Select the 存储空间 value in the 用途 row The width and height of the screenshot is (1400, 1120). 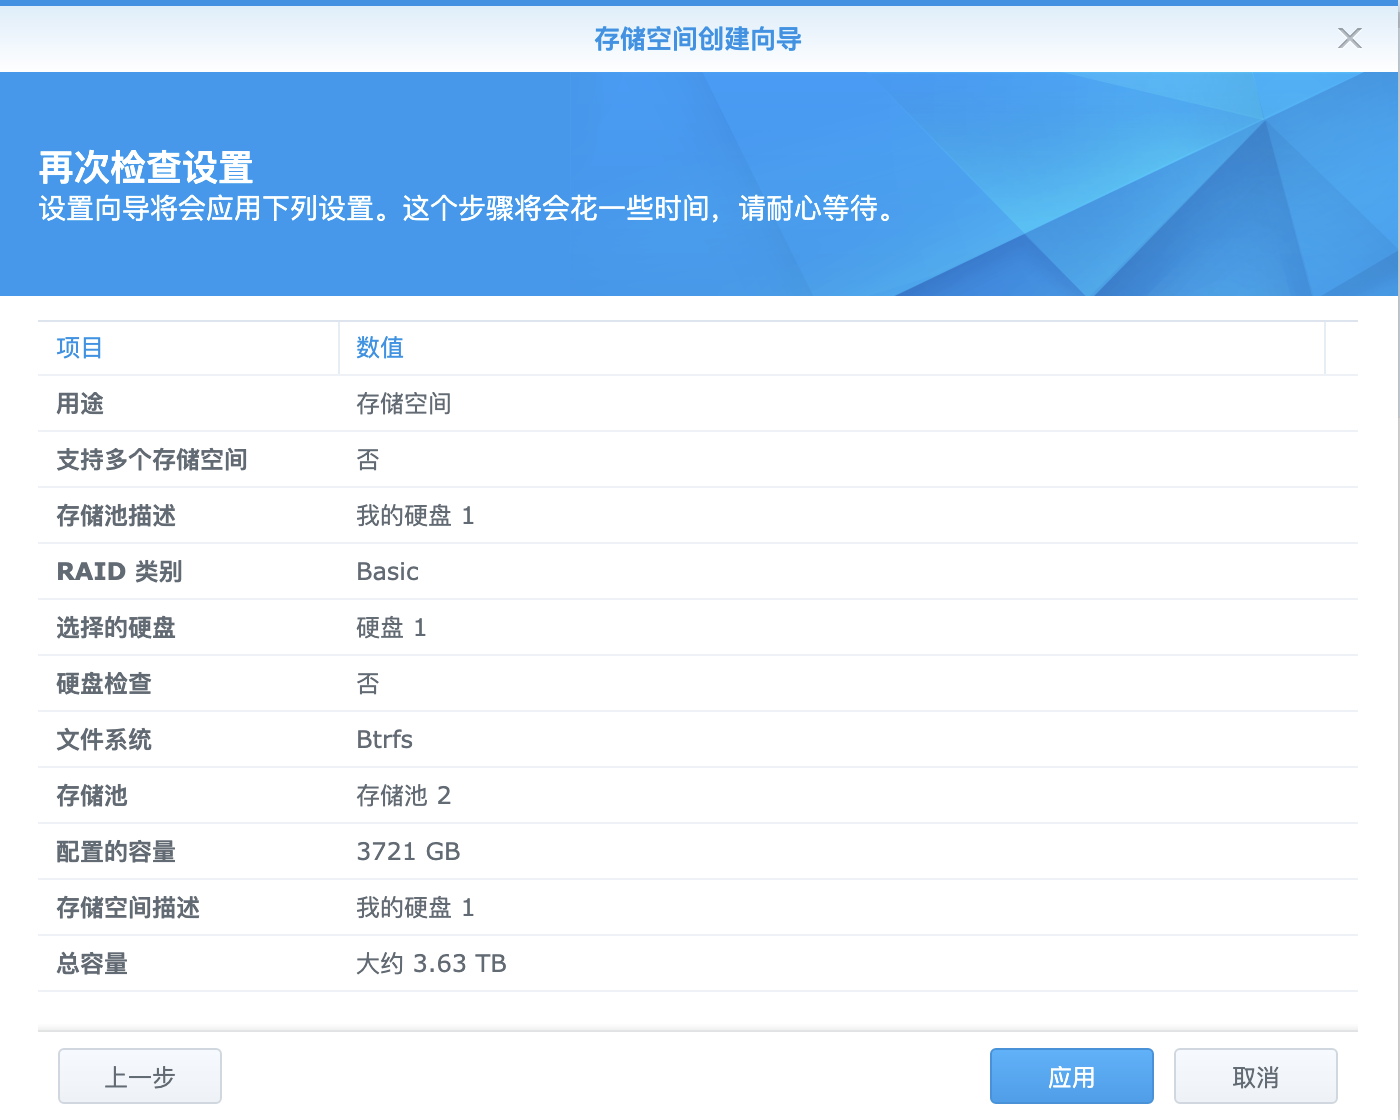[x=404, y=404]
